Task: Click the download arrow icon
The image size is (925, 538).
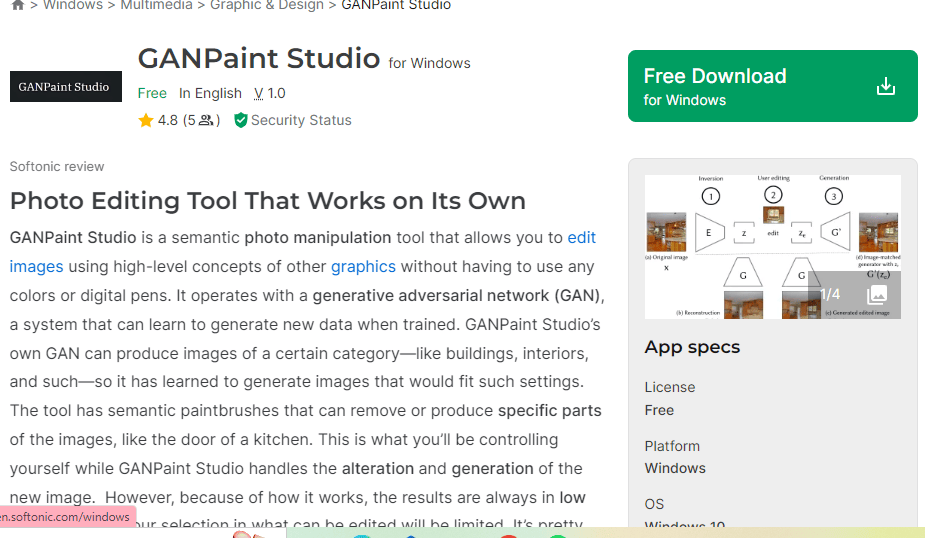Action: coord(885,87)
